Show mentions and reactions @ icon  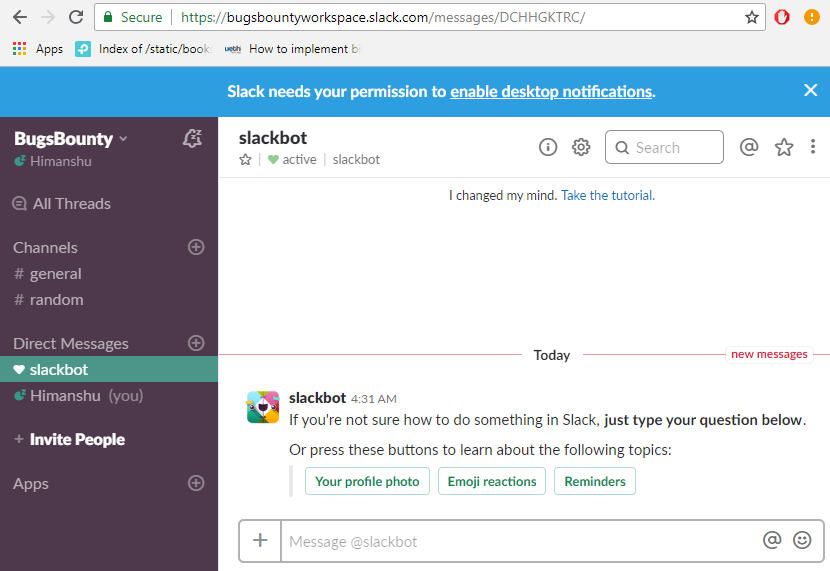point(749,147)
